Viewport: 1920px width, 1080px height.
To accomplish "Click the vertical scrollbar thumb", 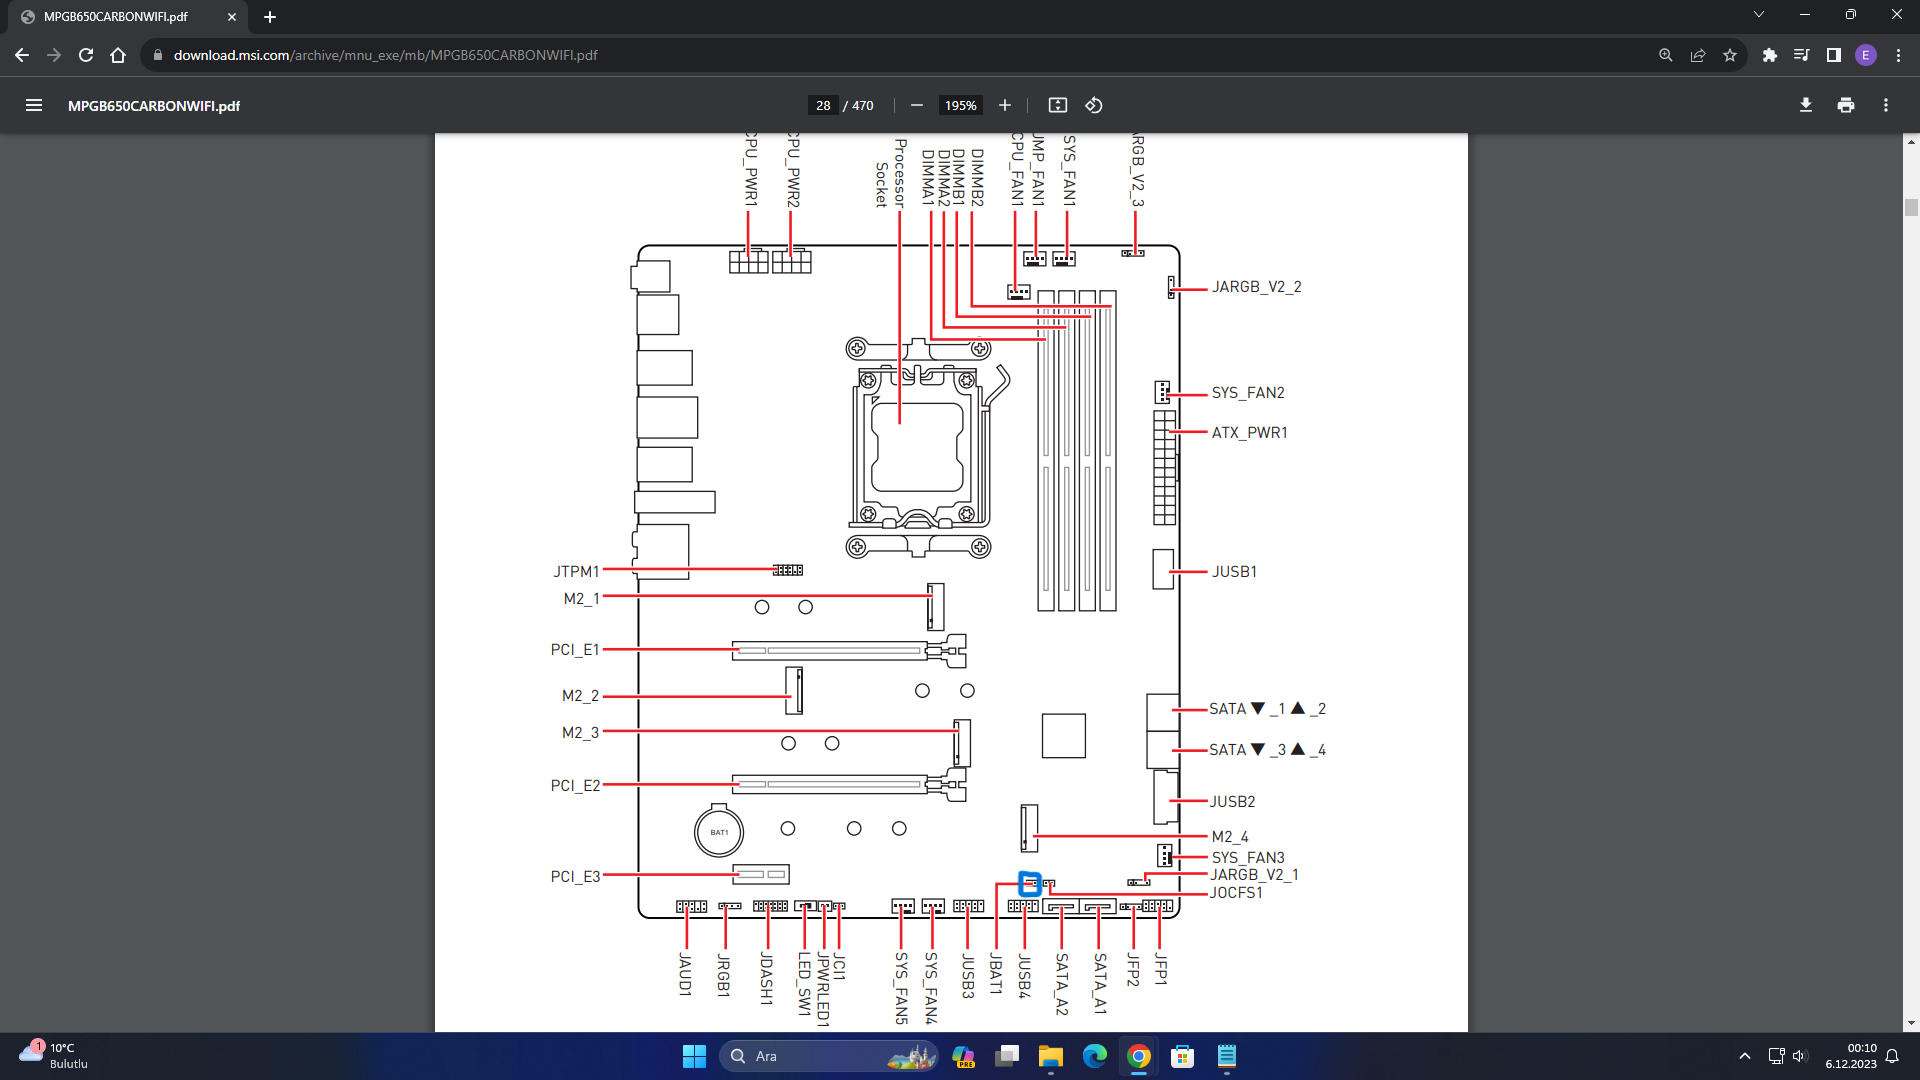I will click(1911, 207).
